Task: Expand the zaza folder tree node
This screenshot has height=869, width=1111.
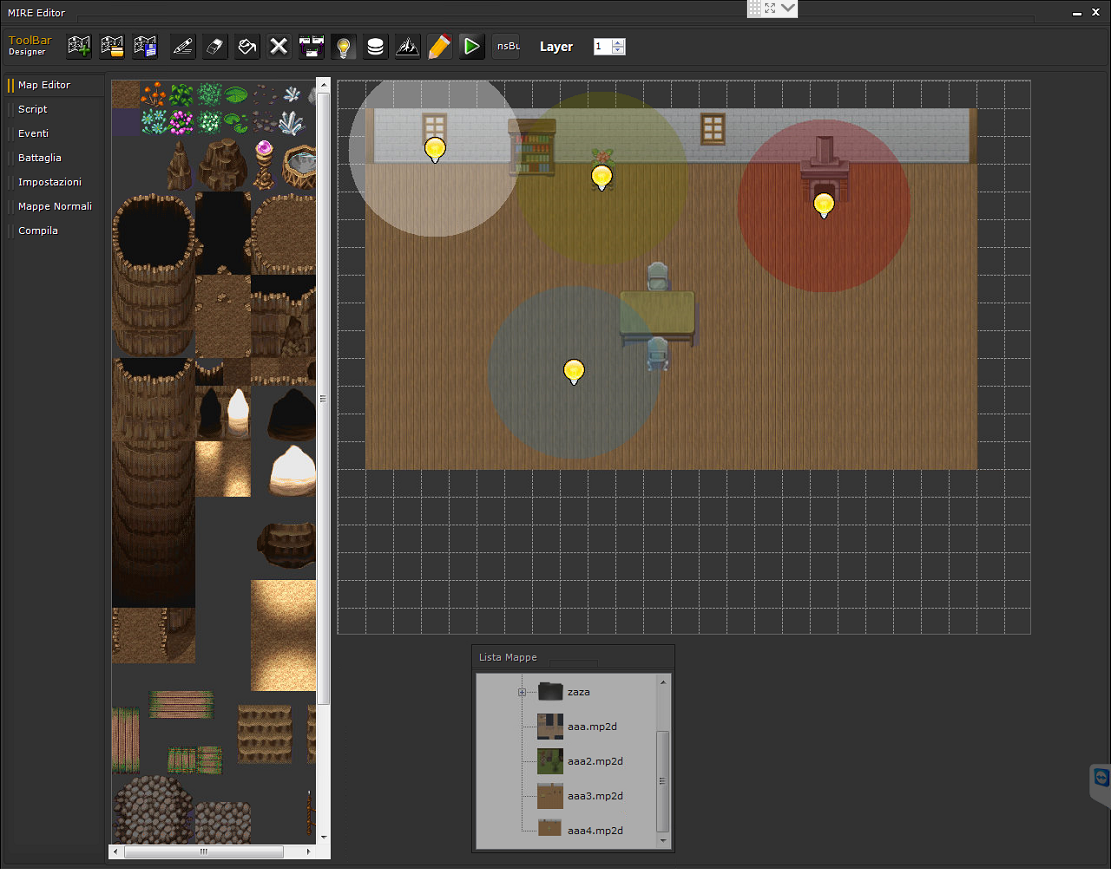Action: click(522, 692)
